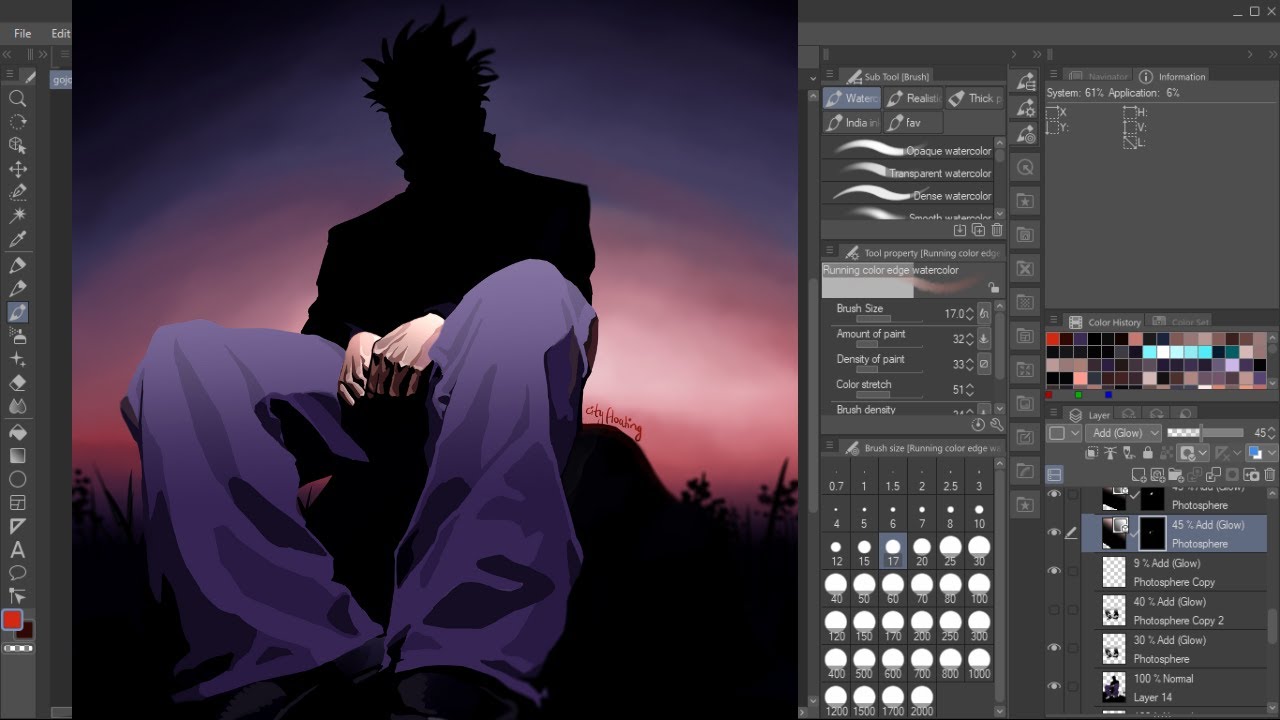Adjust the Density of paint stepper
Screen dimensions: 1280x720
(970, 364)
